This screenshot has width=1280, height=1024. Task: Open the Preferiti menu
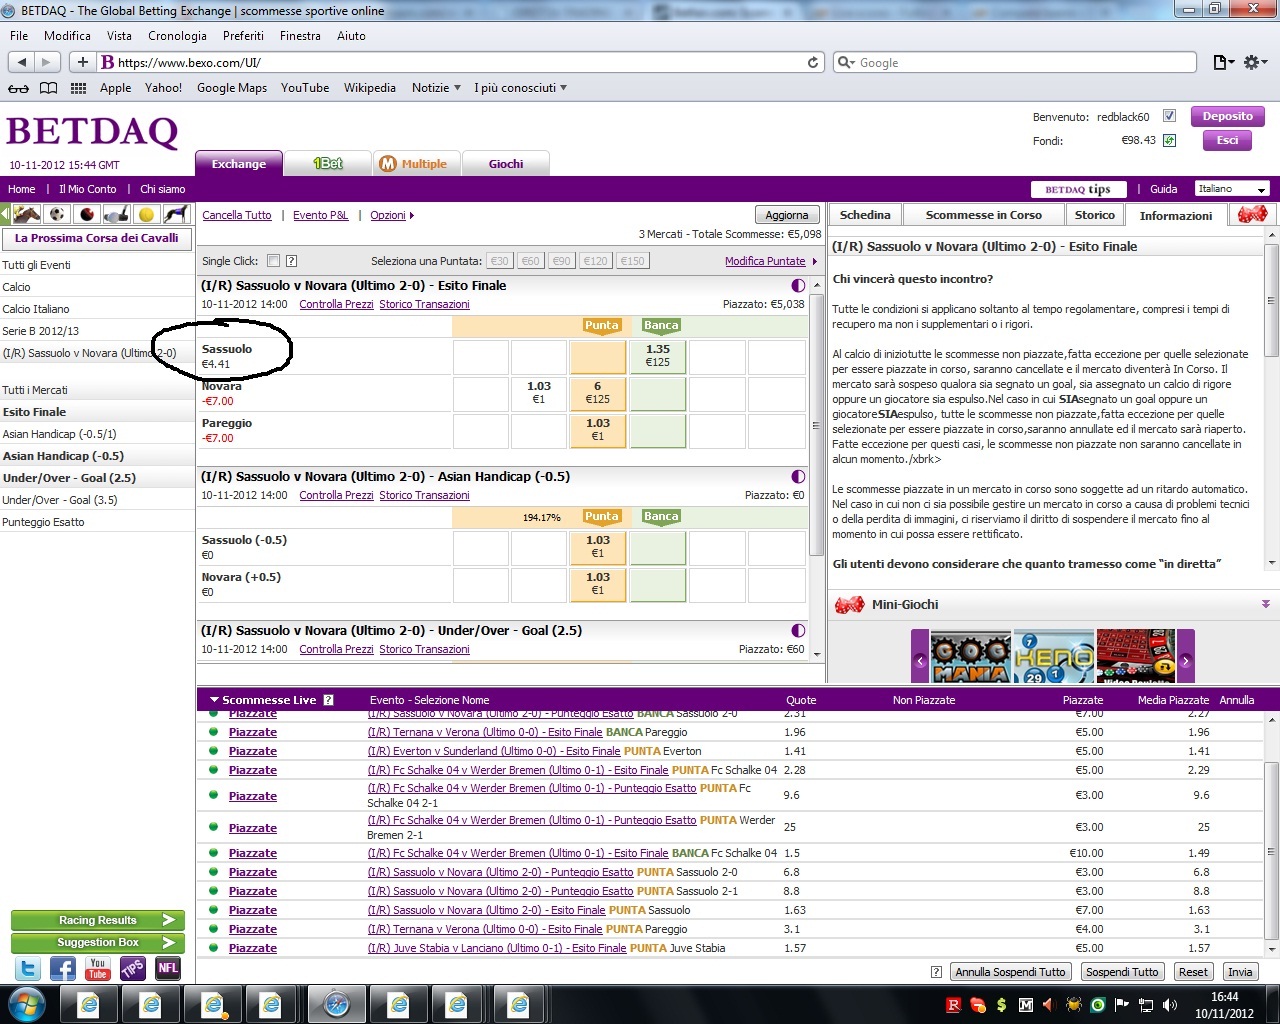[243, 36]
